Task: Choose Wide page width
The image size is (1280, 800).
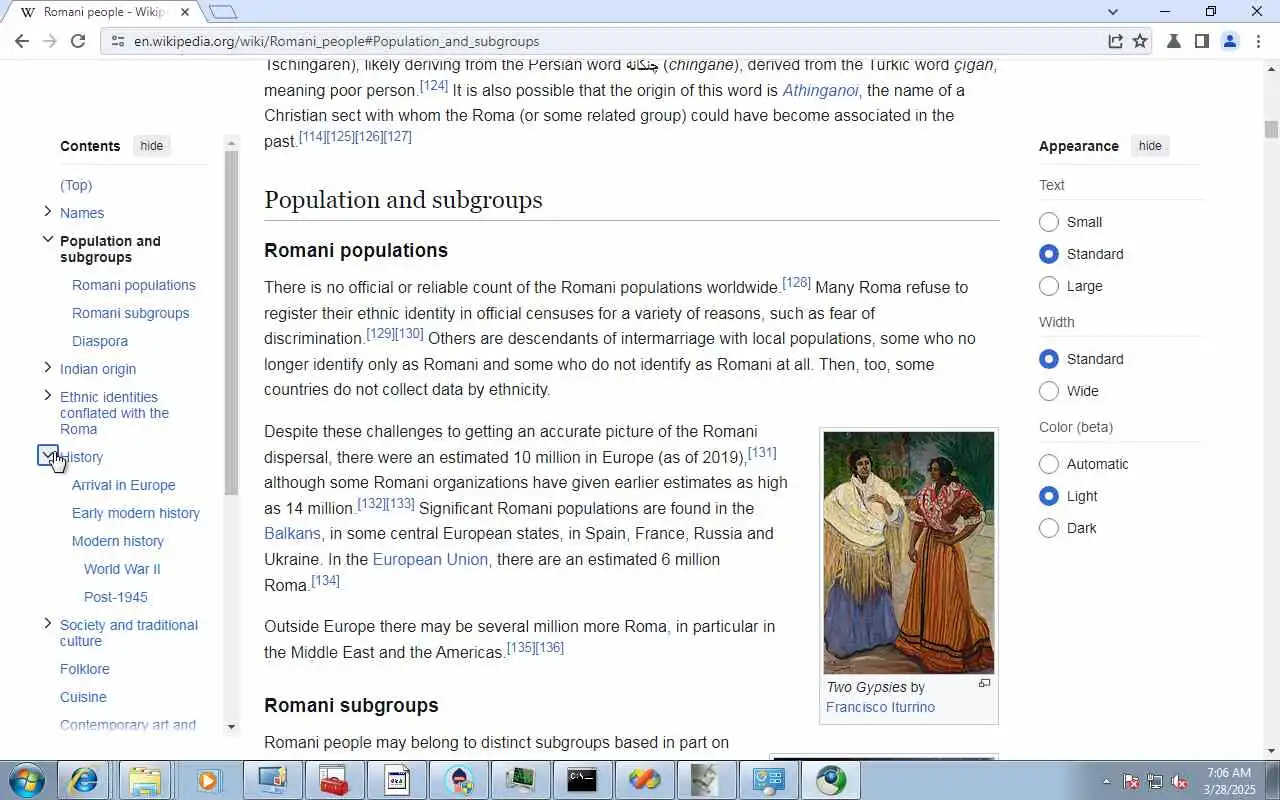Action: (1049, 391)
